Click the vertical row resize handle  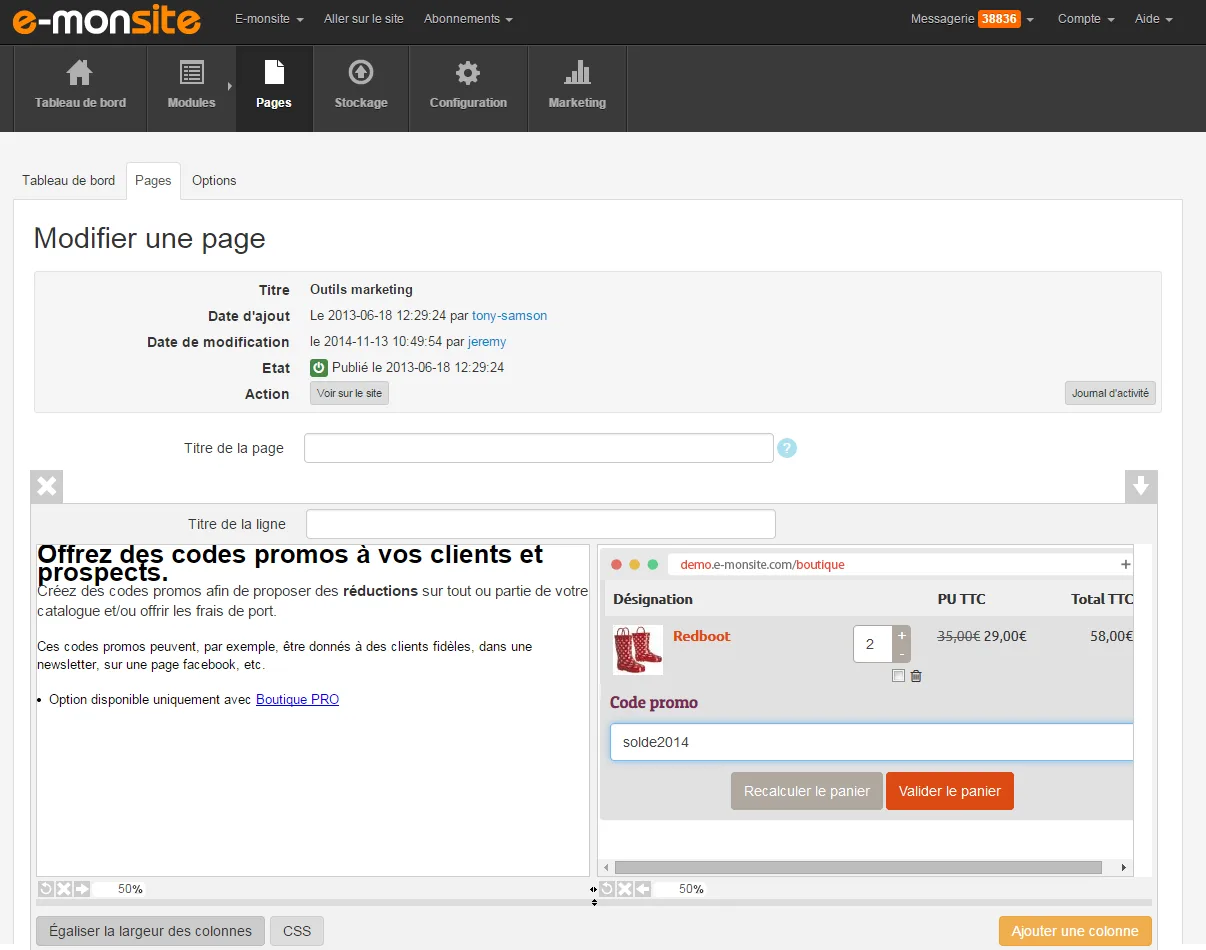click(x=594, y=903)
